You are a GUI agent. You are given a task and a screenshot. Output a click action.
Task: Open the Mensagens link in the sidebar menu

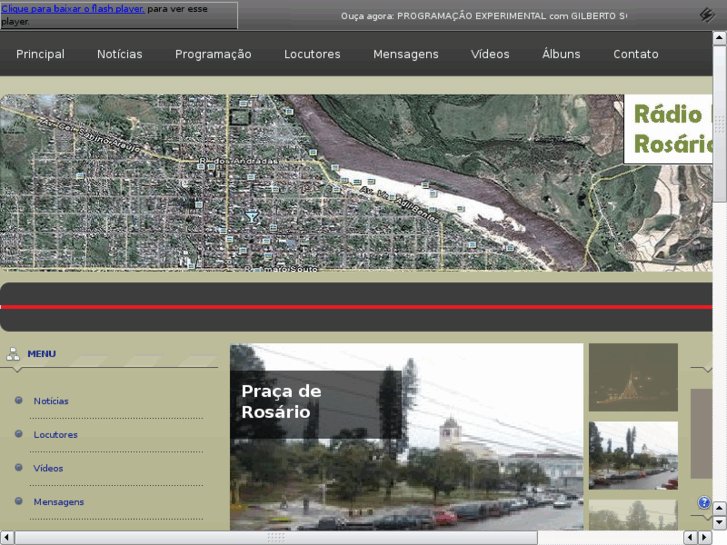pyautogui.click(x=58, y=502)
